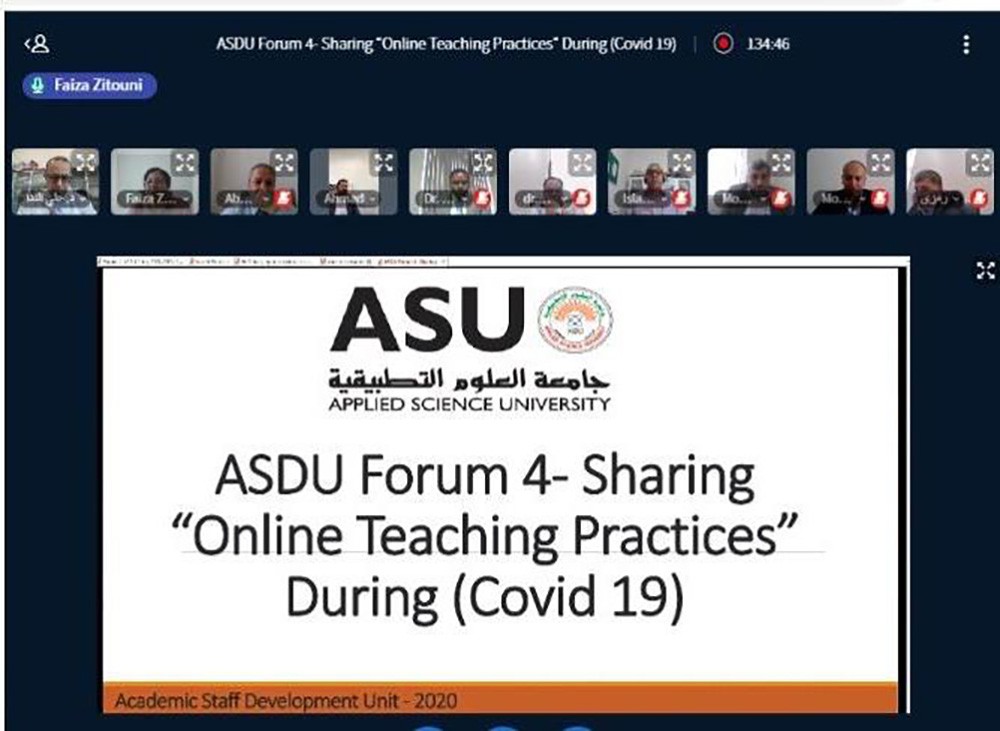Open the users list panel icon
Viewport: 1000px width, 731px height.
[x=37, y=44]
